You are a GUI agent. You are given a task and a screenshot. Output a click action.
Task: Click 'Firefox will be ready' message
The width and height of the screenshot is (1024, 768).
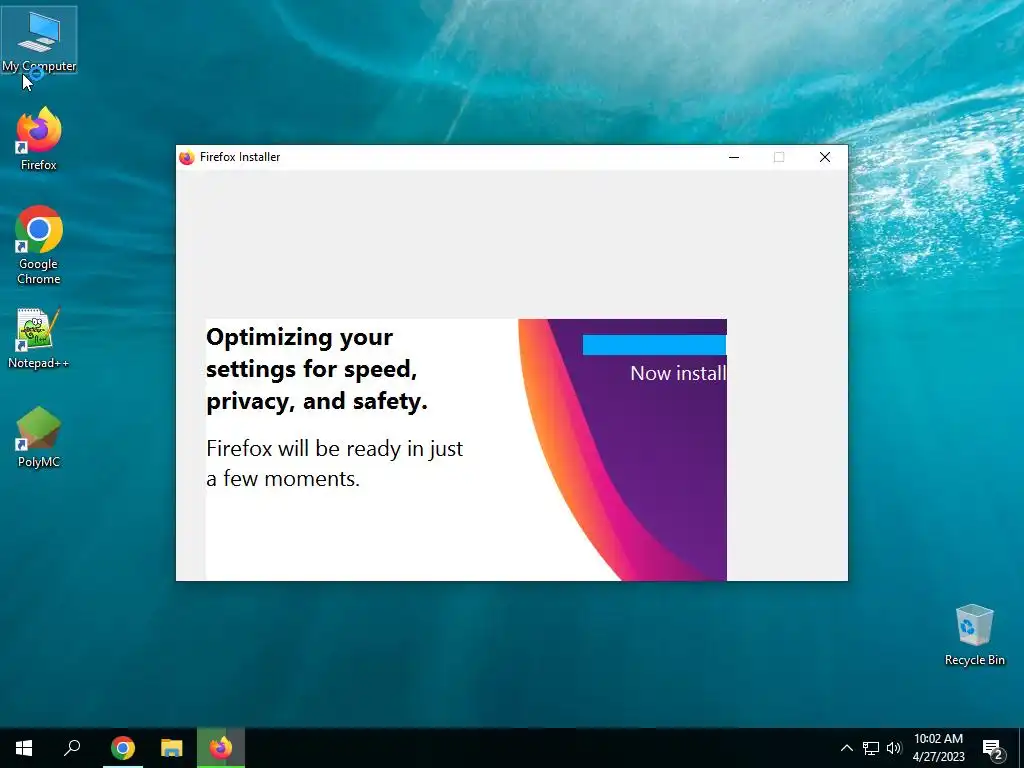[x=334, y=464]
